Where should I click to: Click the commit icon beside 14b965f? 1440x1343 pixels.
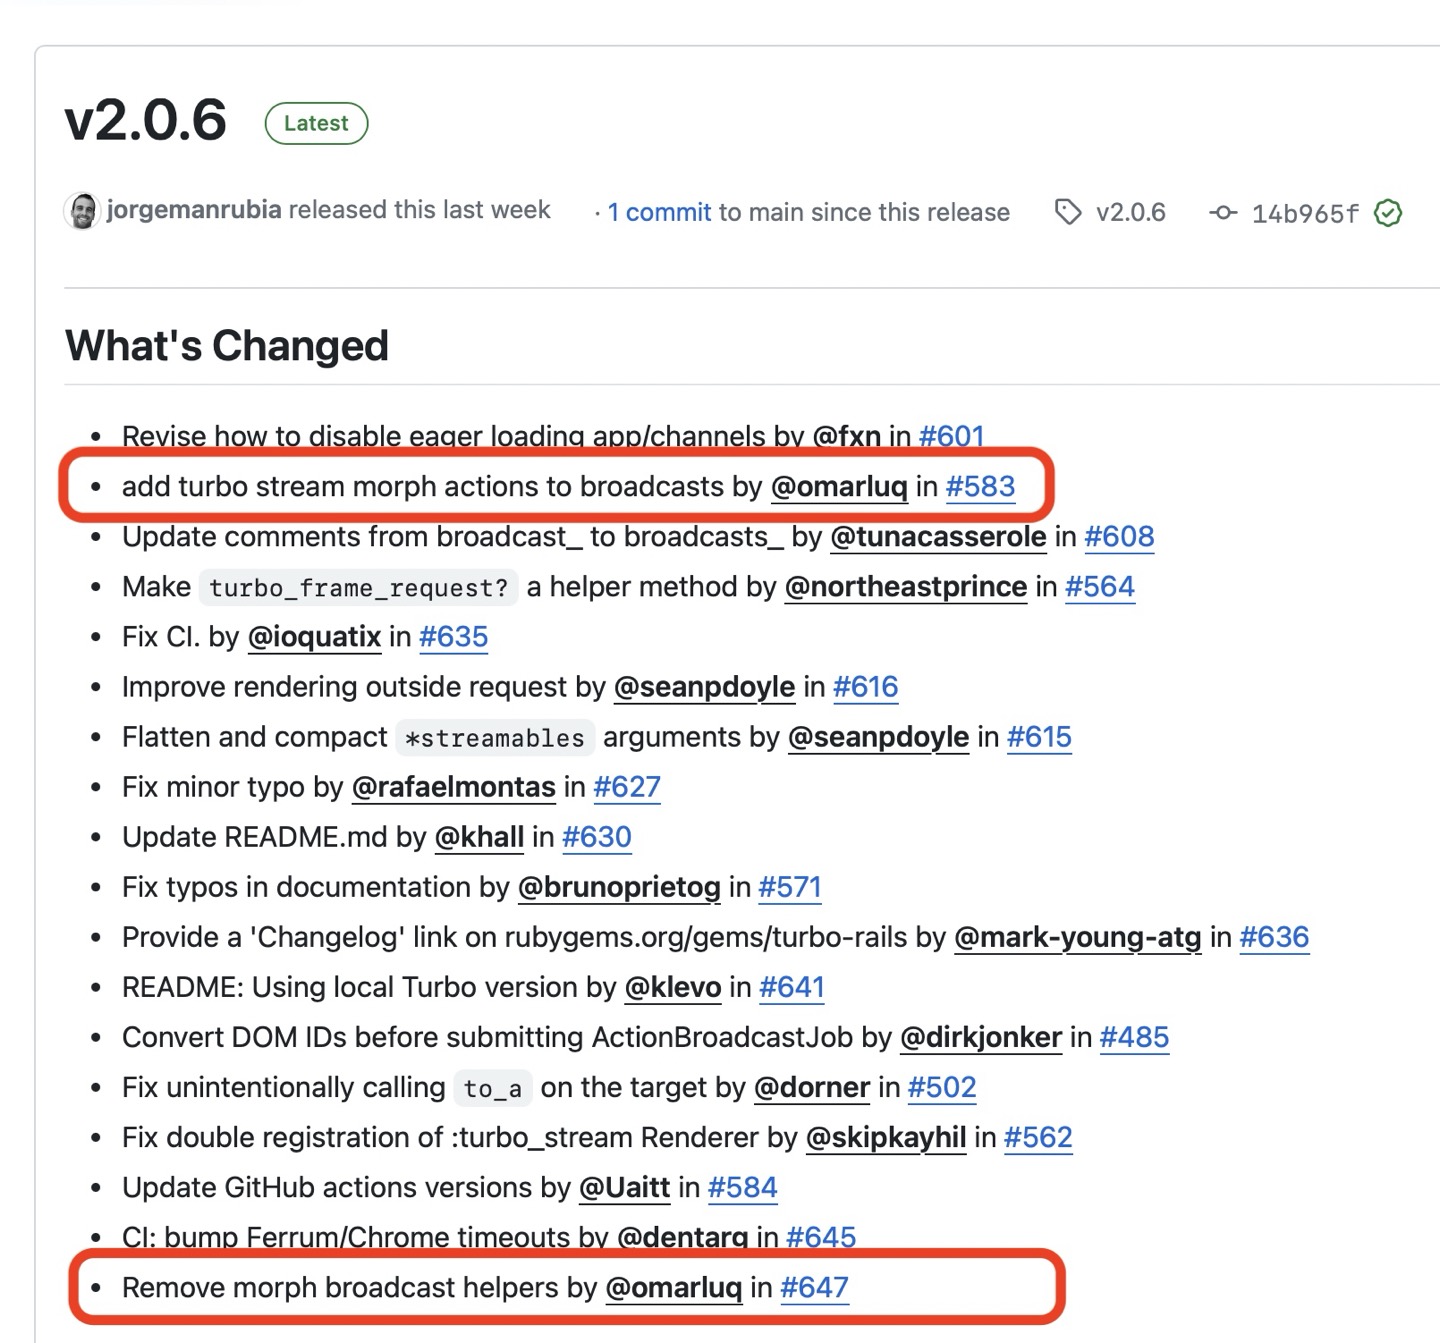pyautogui.click(x=1222, y=213)
